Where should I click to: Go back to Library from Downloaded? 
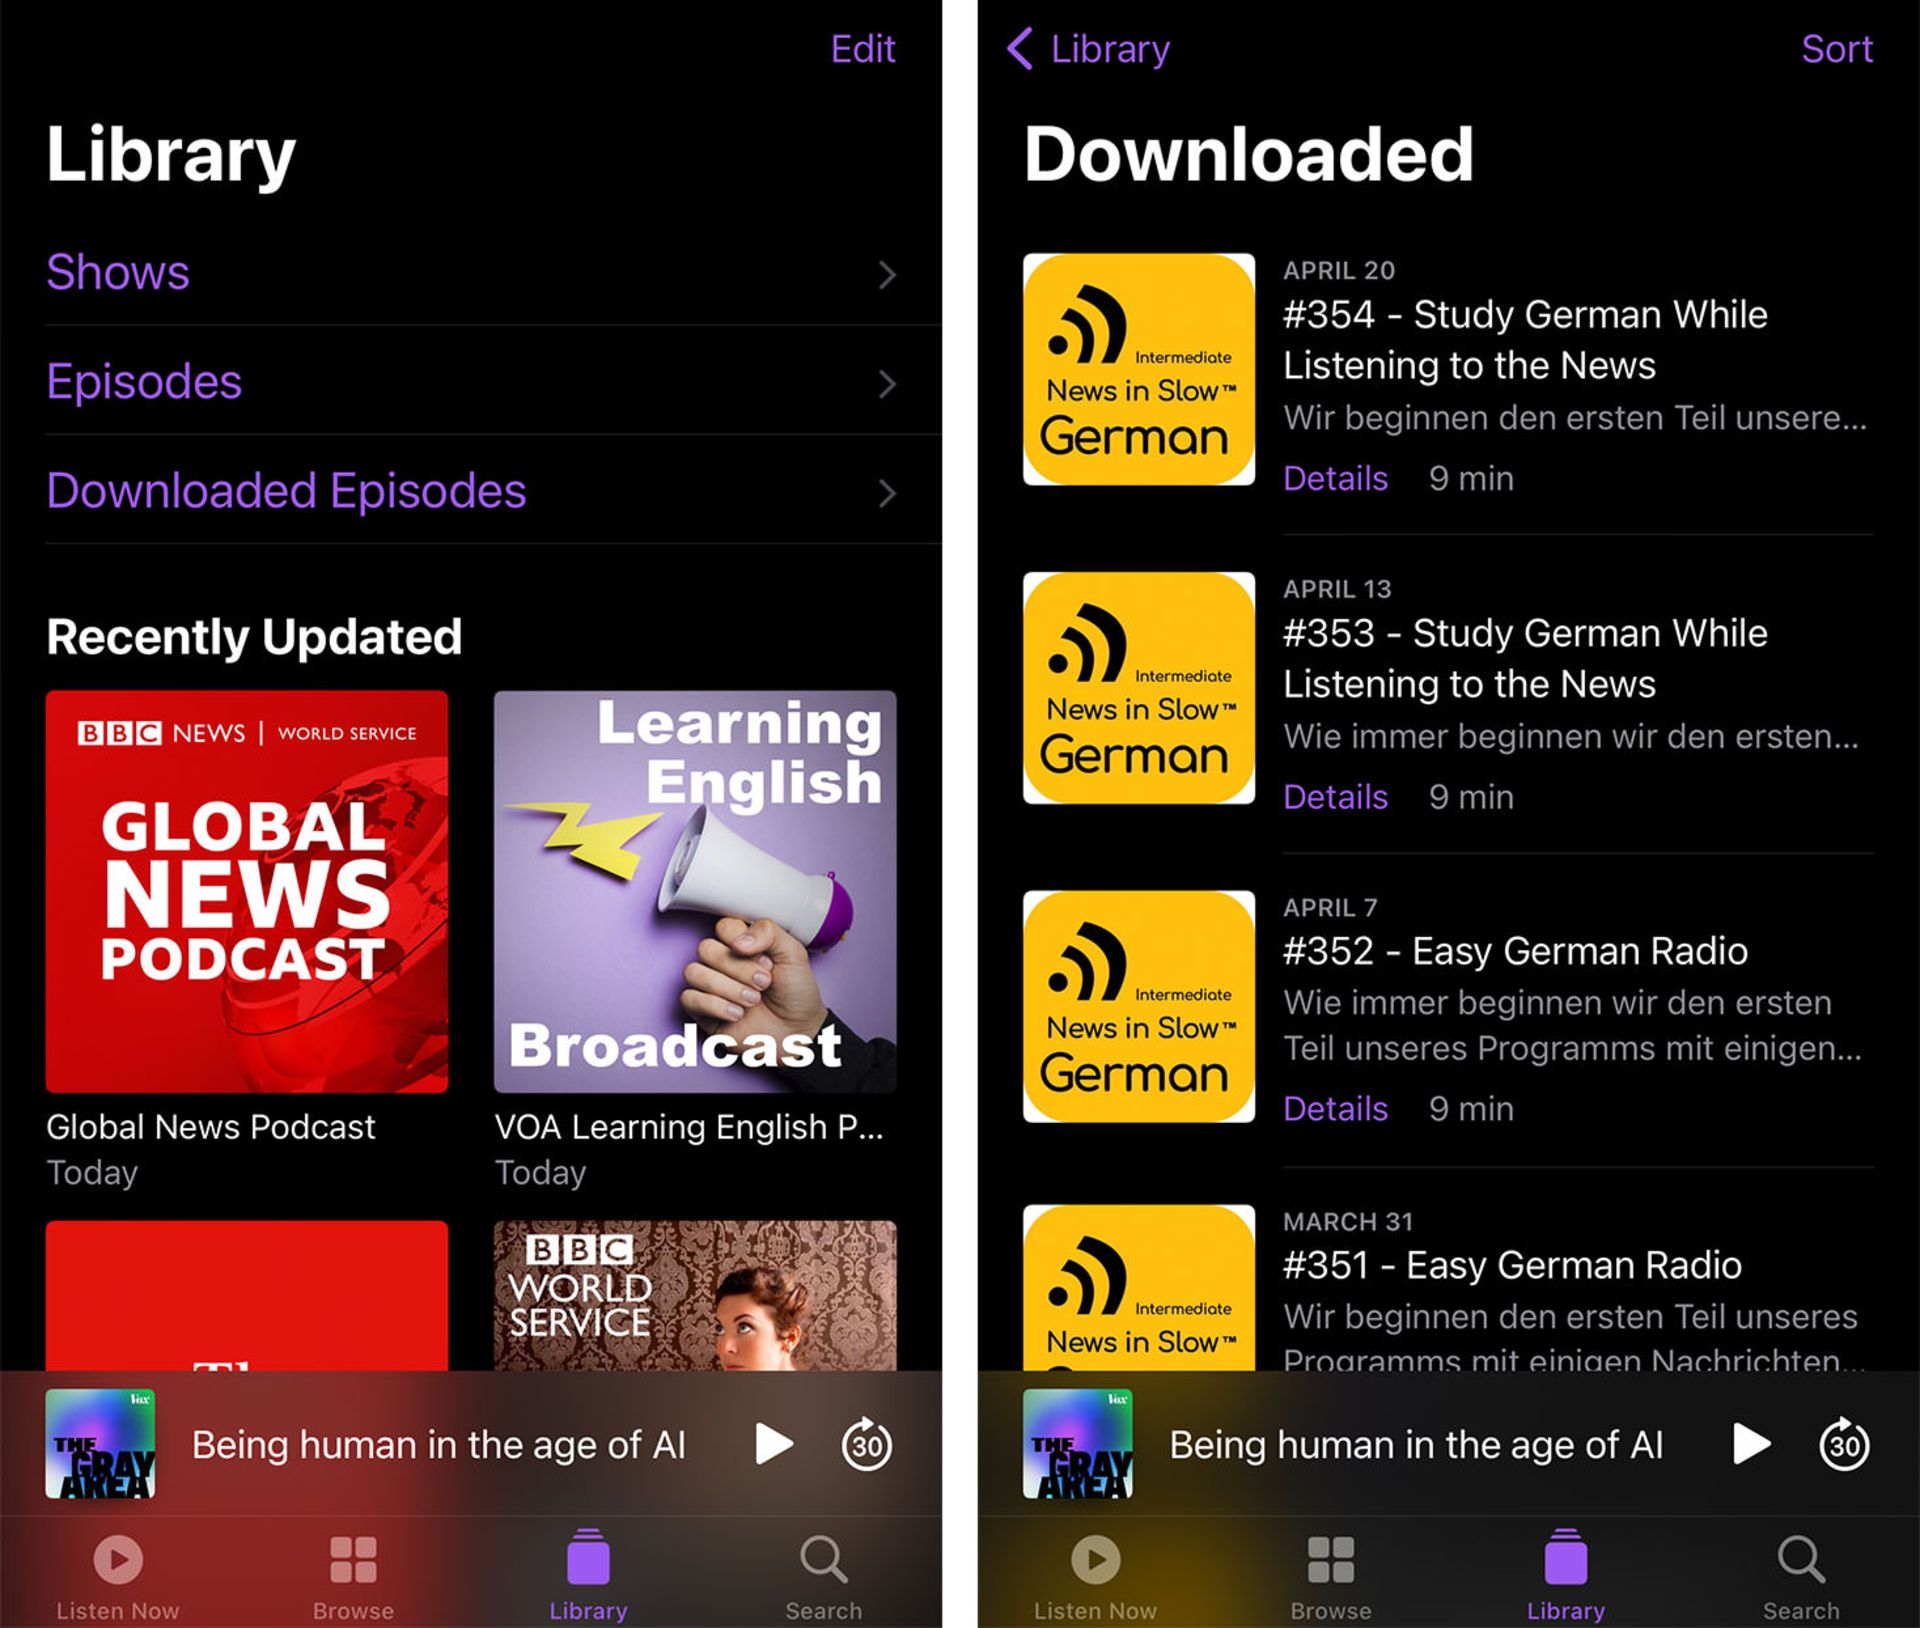click(1088, 49)
